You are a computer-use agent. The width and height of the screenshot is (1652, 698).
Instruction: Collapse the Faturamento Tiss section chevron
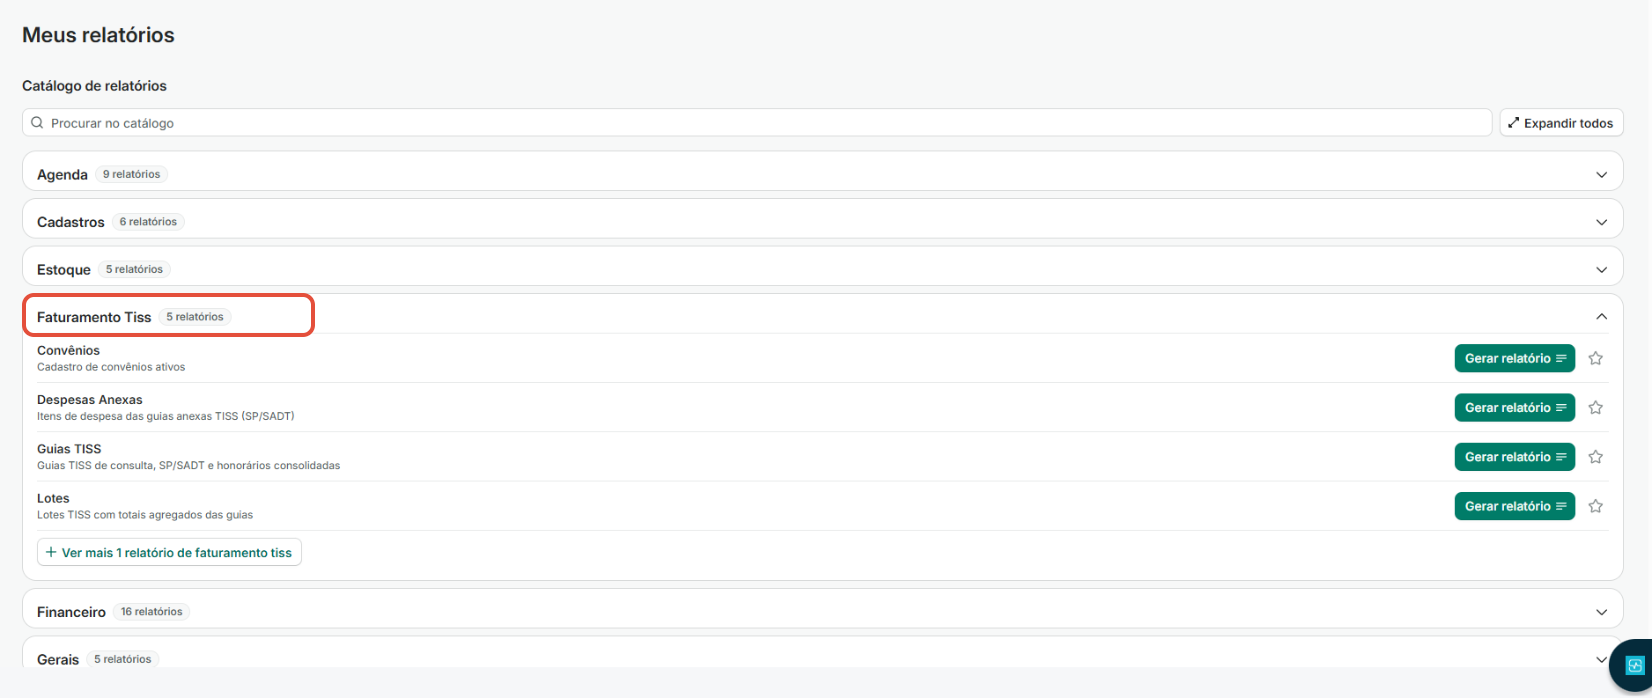[1601, 316]
